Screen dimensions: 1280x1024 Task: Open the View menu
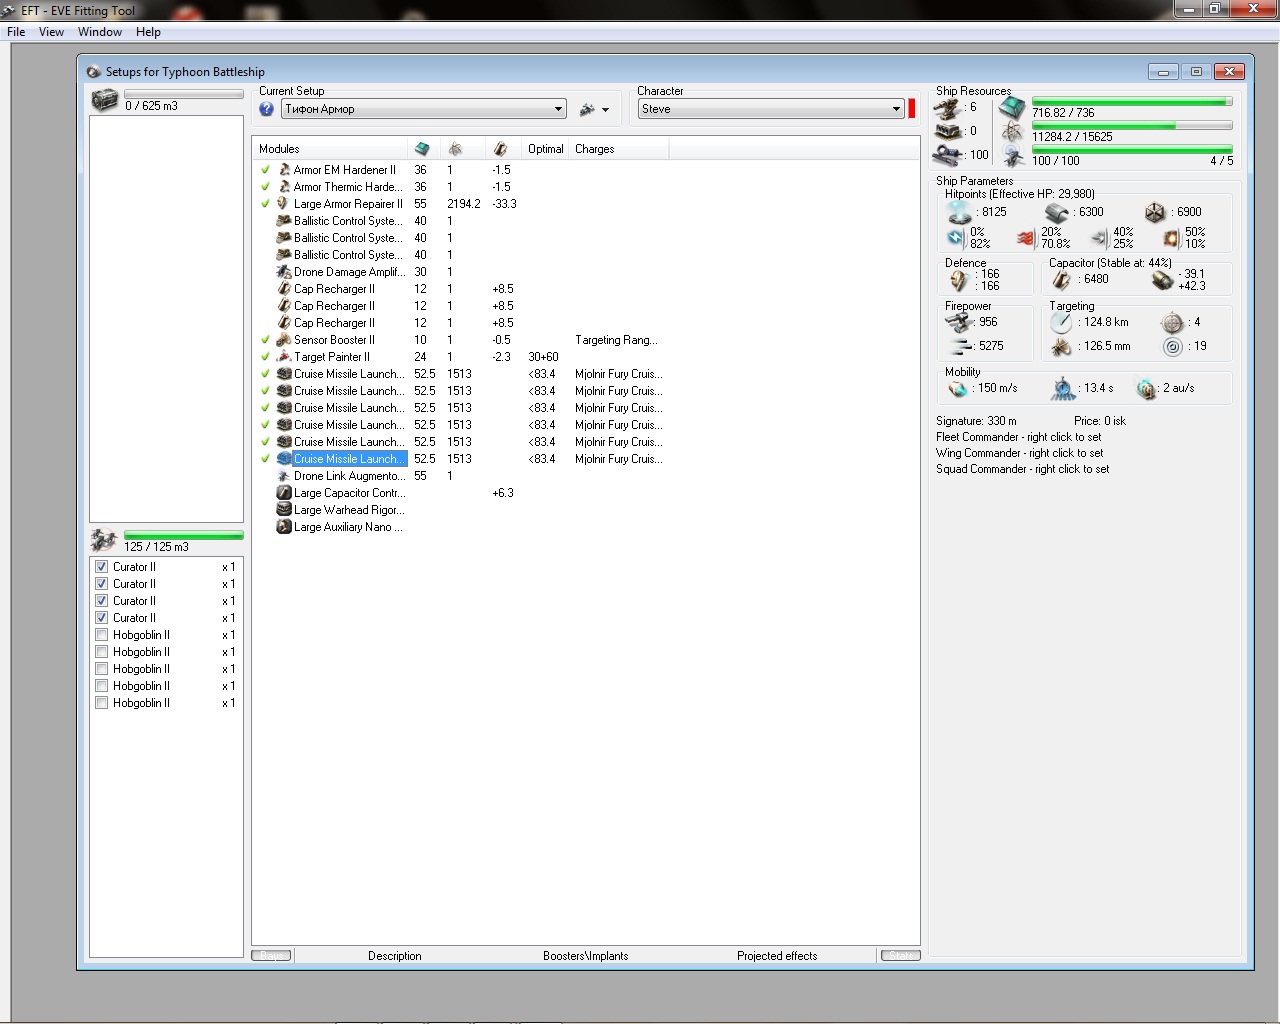pos(51,32)
